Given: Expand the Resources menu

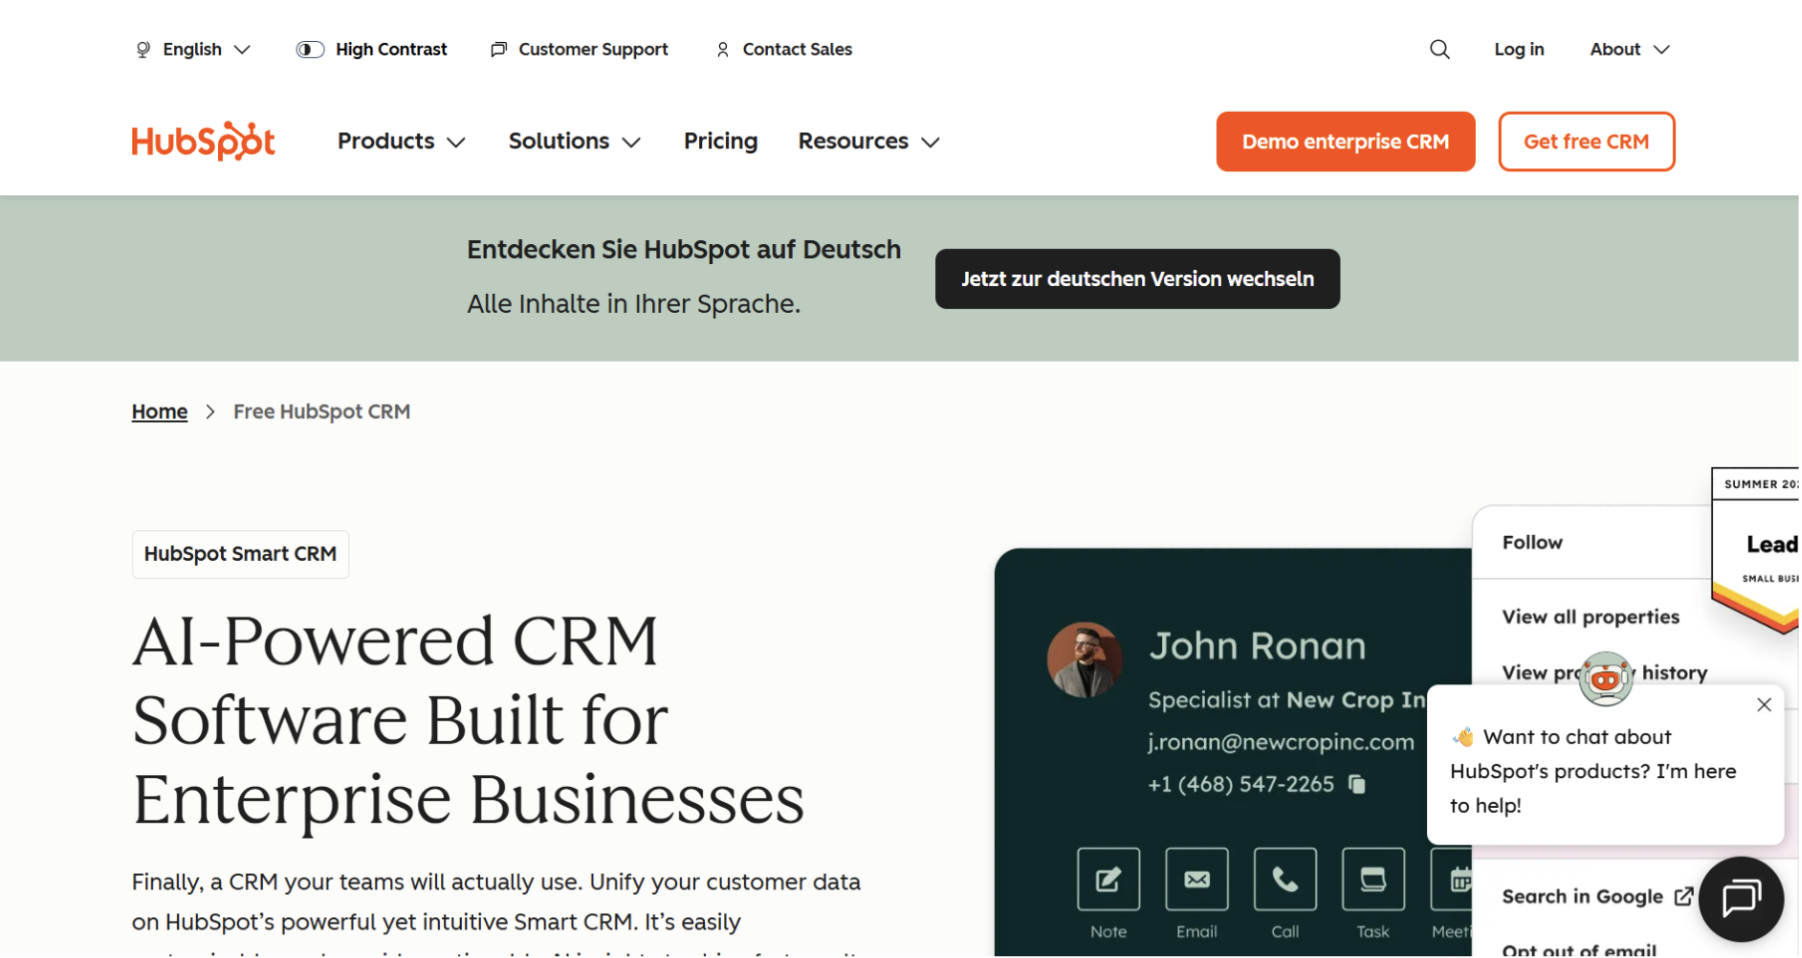Looking at the screenshot, I should 868,141.
